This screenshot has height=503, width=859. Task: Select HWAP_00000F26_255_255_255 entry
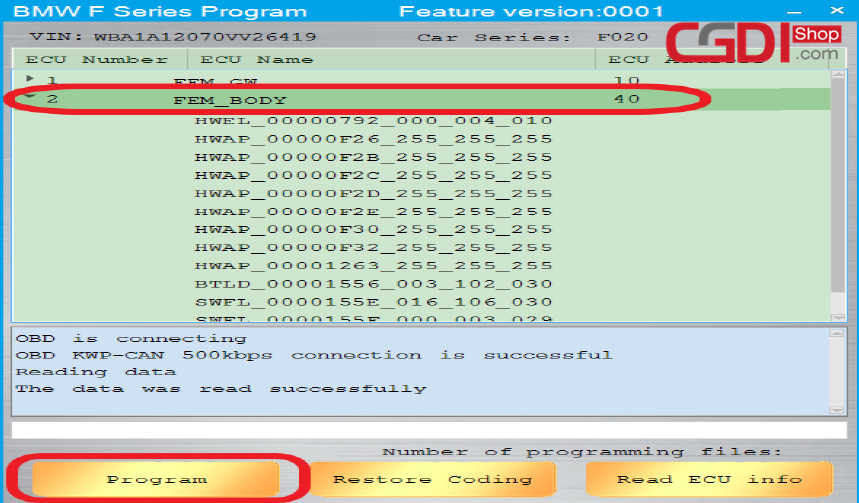pyautogui.click(x=373, y=139)
